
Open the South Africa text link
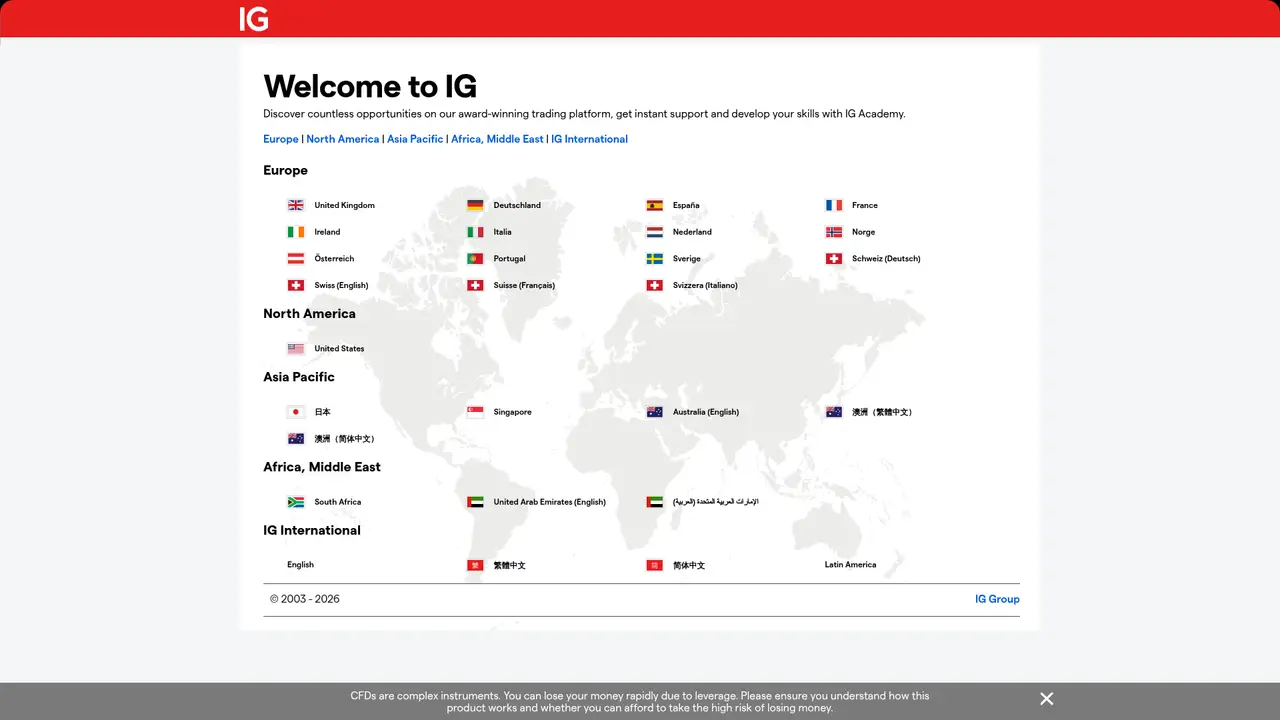click(338, 502)
